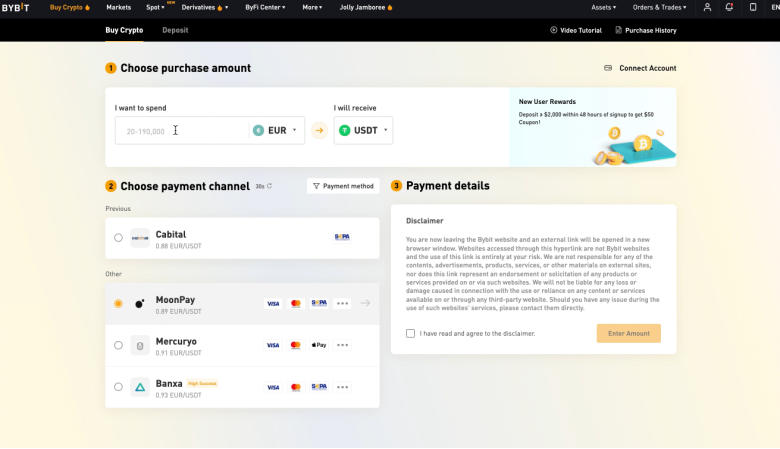This screenshot has height=449, width=780.
Task: Select the Banxa payment channel radio
Action: (118, 387)
